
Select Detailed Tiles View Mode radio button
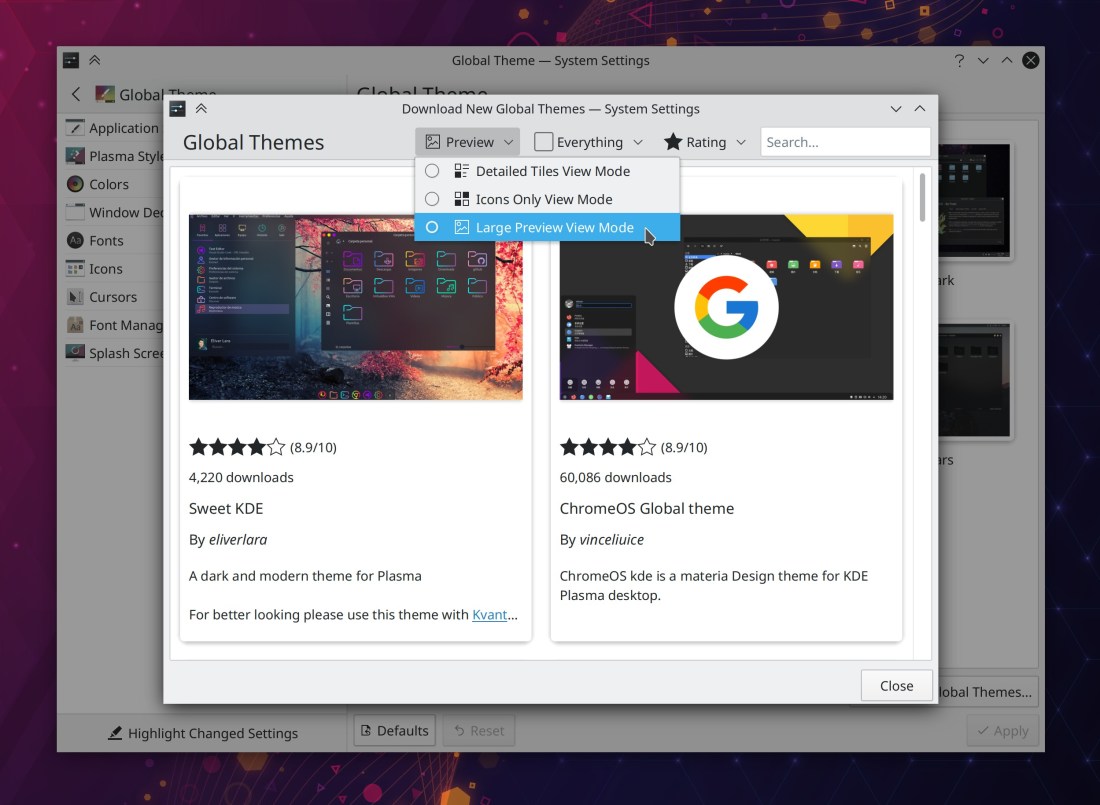coord(432,171)
